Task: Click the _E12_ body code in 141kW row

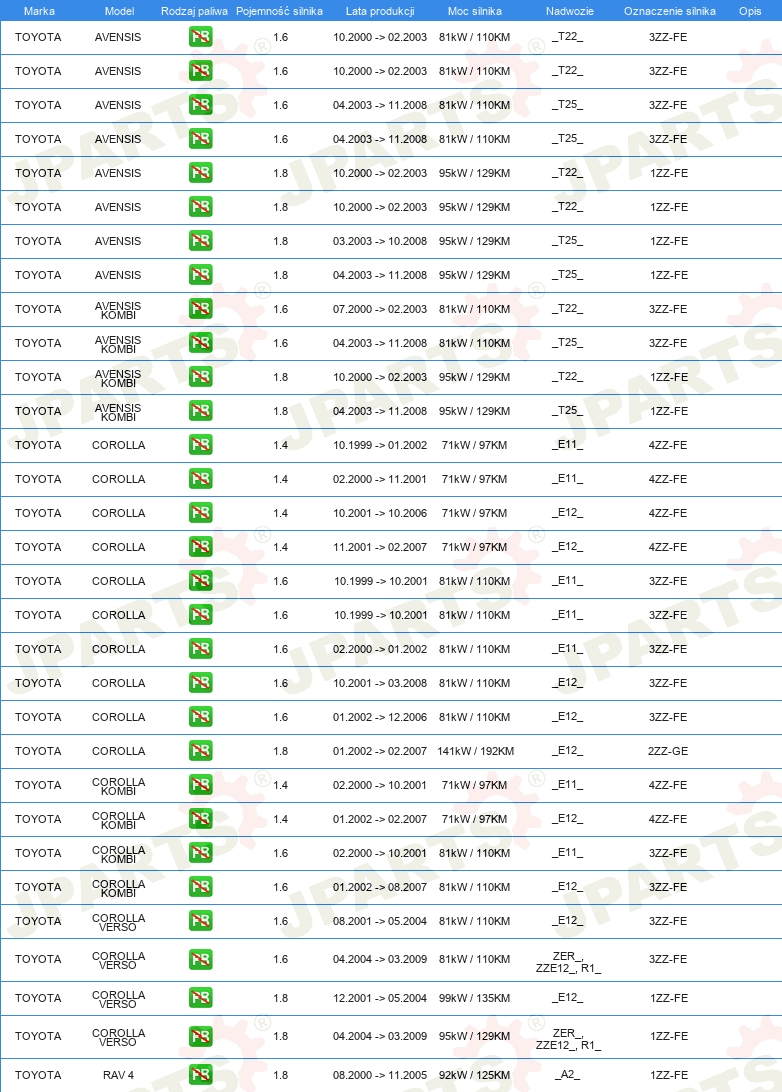Action: pos(568,751)
